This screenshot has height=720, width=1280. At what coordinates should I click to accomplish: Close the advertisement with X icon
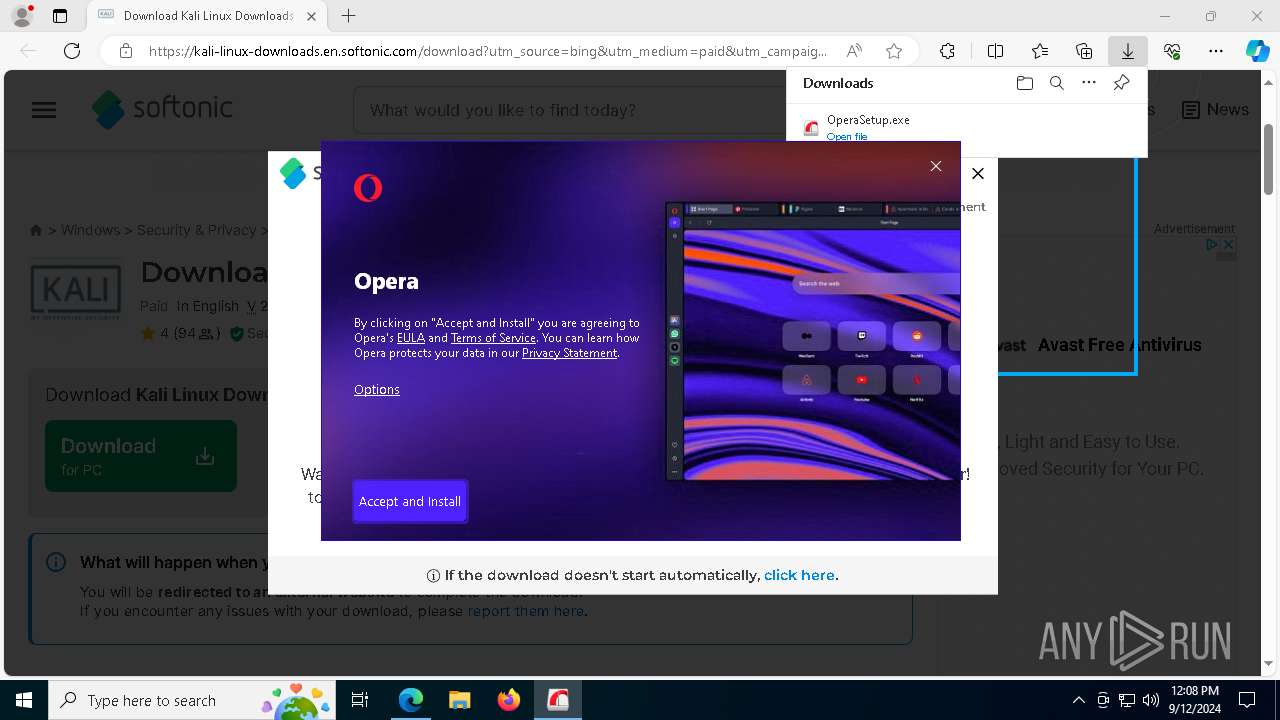point(1229,244)
